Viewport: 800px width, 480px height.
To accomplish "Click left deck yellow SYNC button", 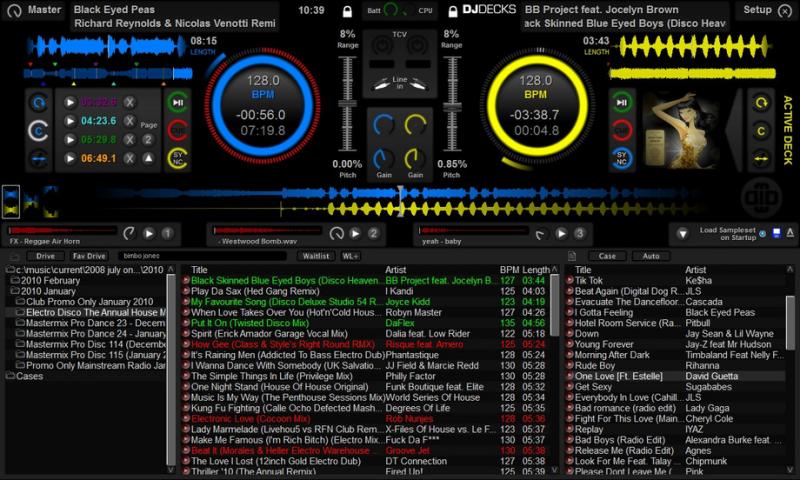I will pyautogui.click(x=177, y=158).
